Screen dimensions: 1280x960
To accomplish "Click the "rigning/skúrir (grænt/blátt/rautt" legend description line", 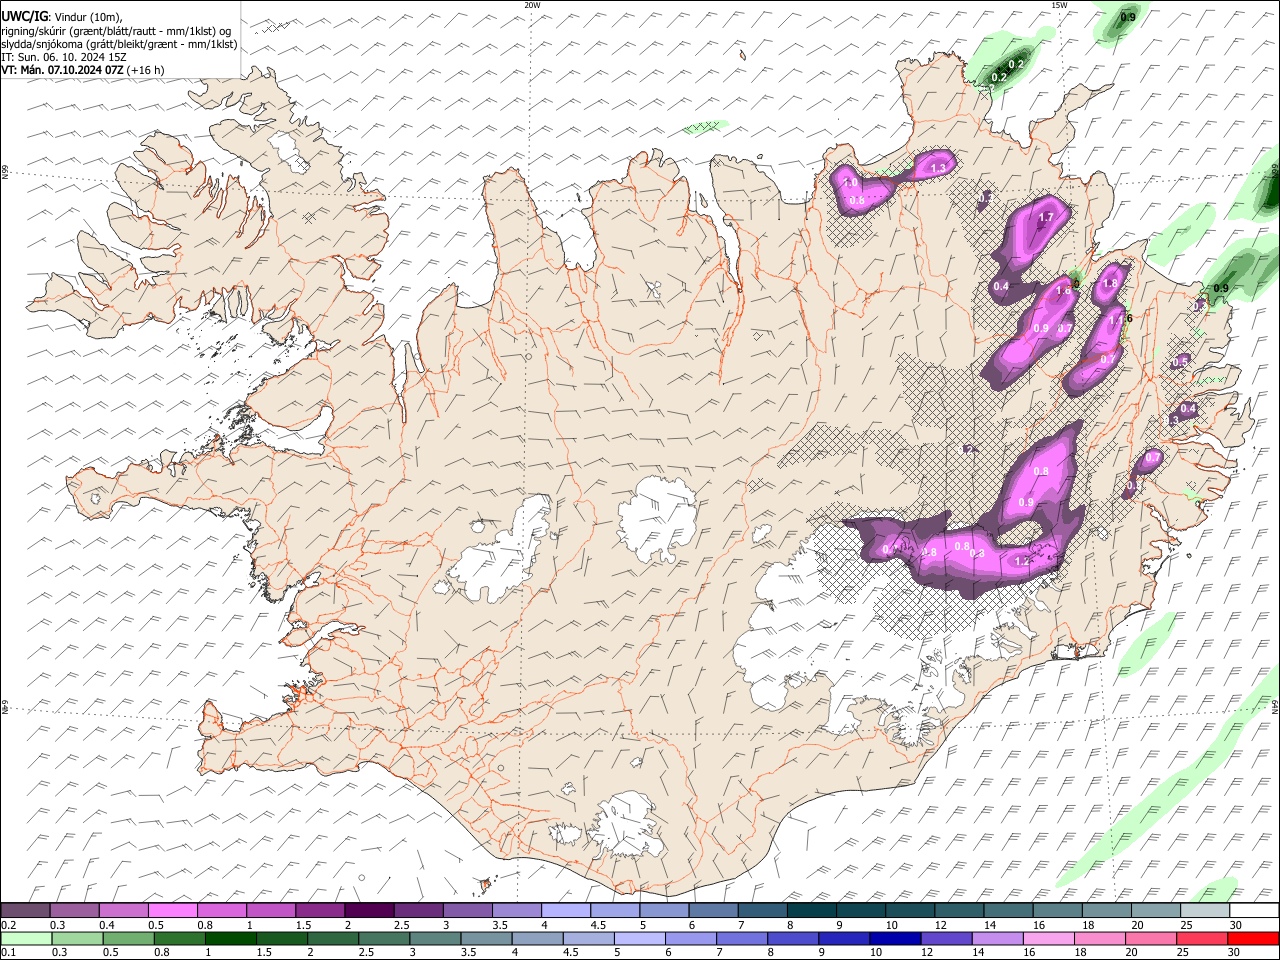I will [116, 30].
